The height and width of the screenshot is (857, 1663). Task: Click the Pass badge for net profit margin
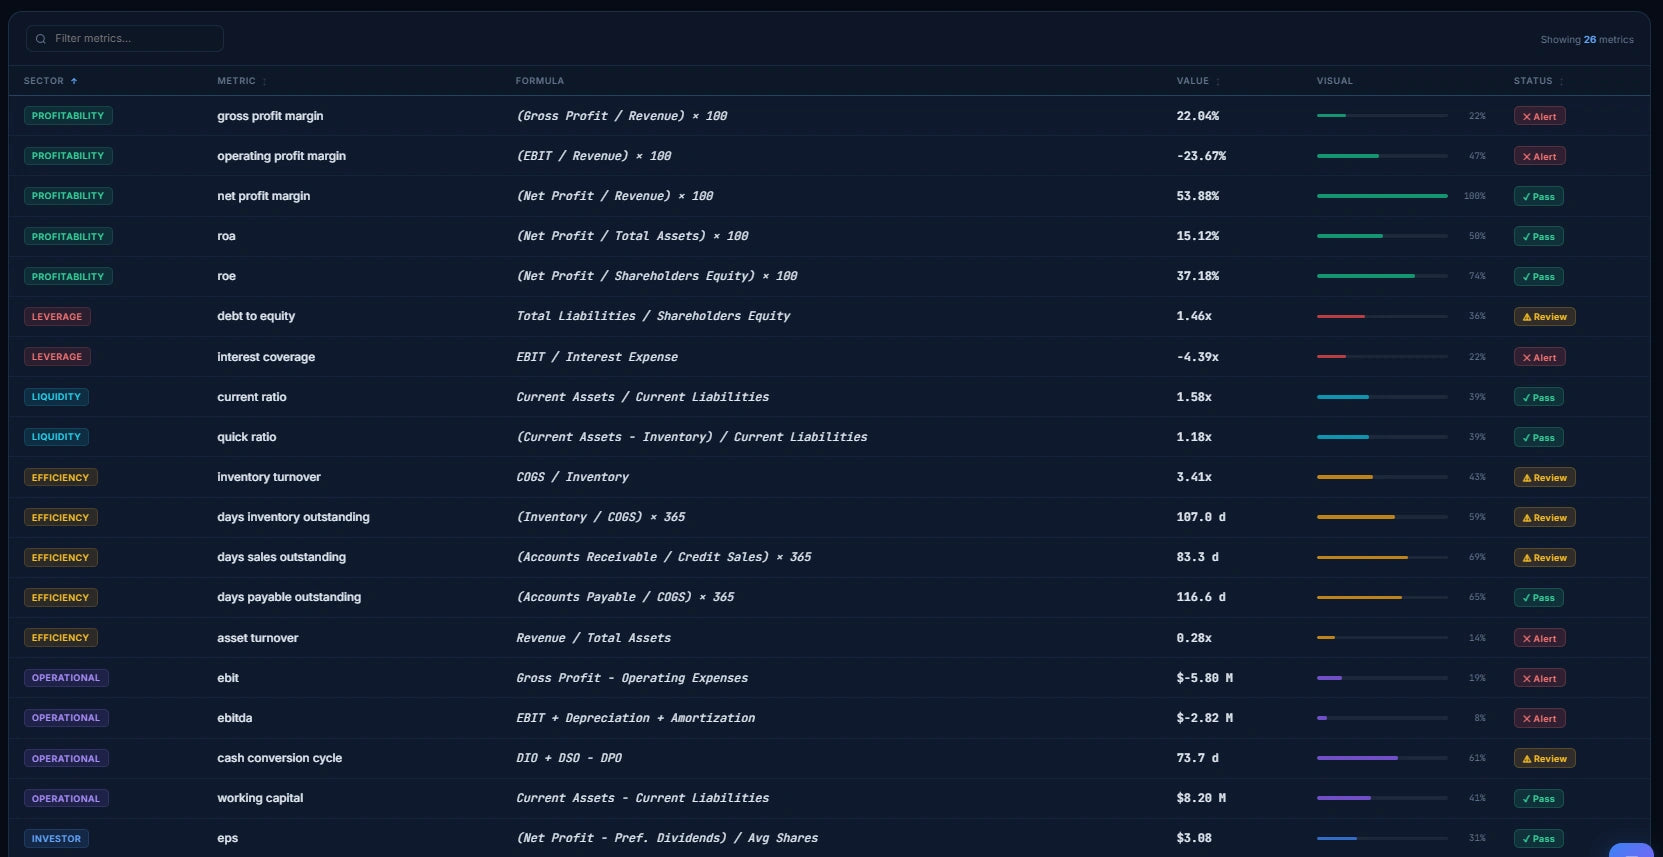click(1538, 196)
